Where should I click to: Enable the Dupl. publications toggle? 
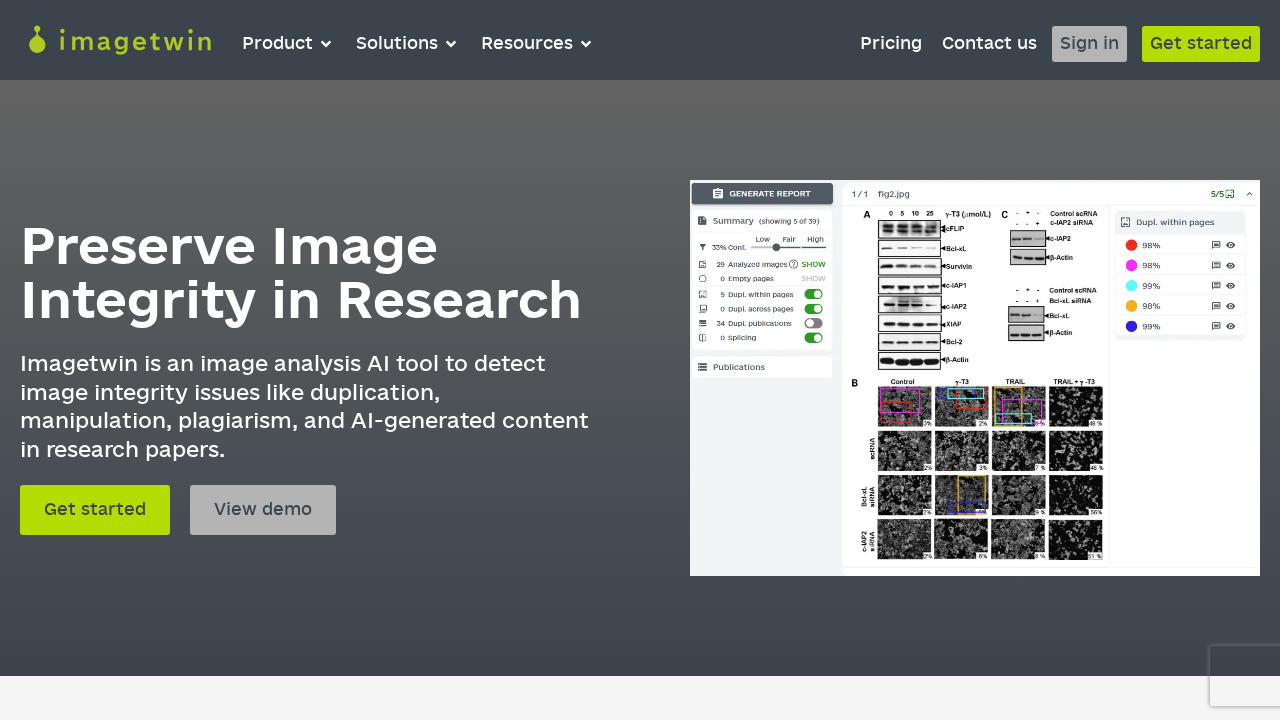pyautogui.click(x=813, y=323)
